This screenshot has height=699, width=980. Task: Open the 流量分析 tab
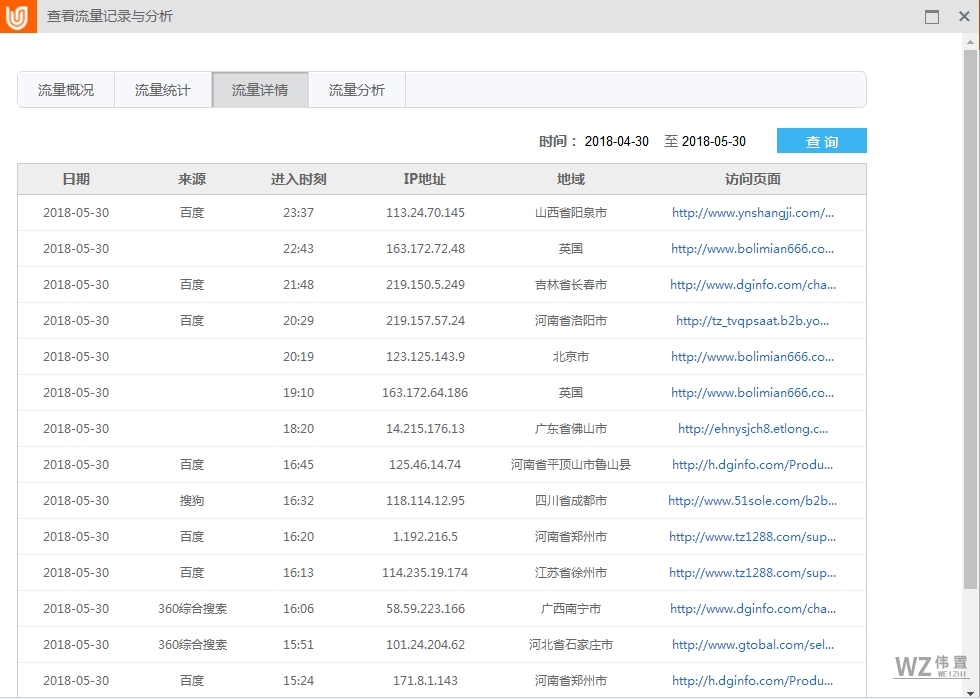(356, 89)
